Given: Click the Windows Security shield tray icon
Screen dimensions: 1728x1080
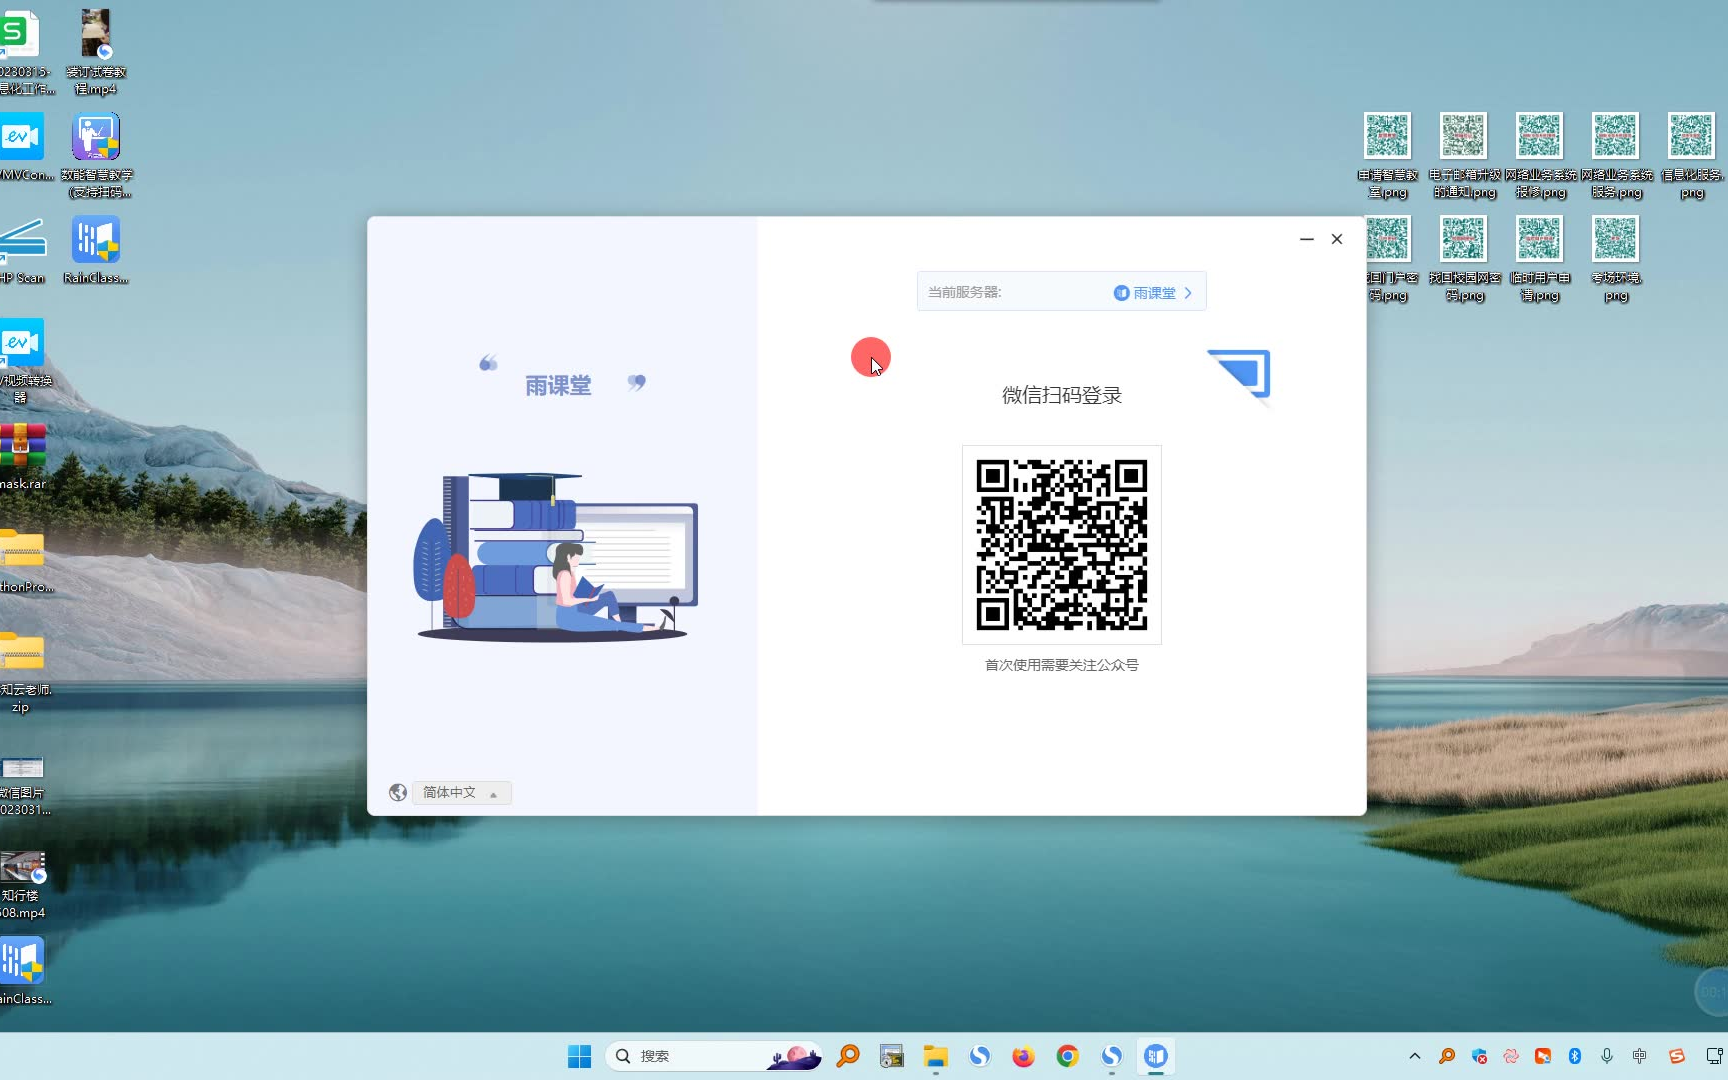Looking at the screenshot, I should pyautogui.click(x=1479, y=1056).
